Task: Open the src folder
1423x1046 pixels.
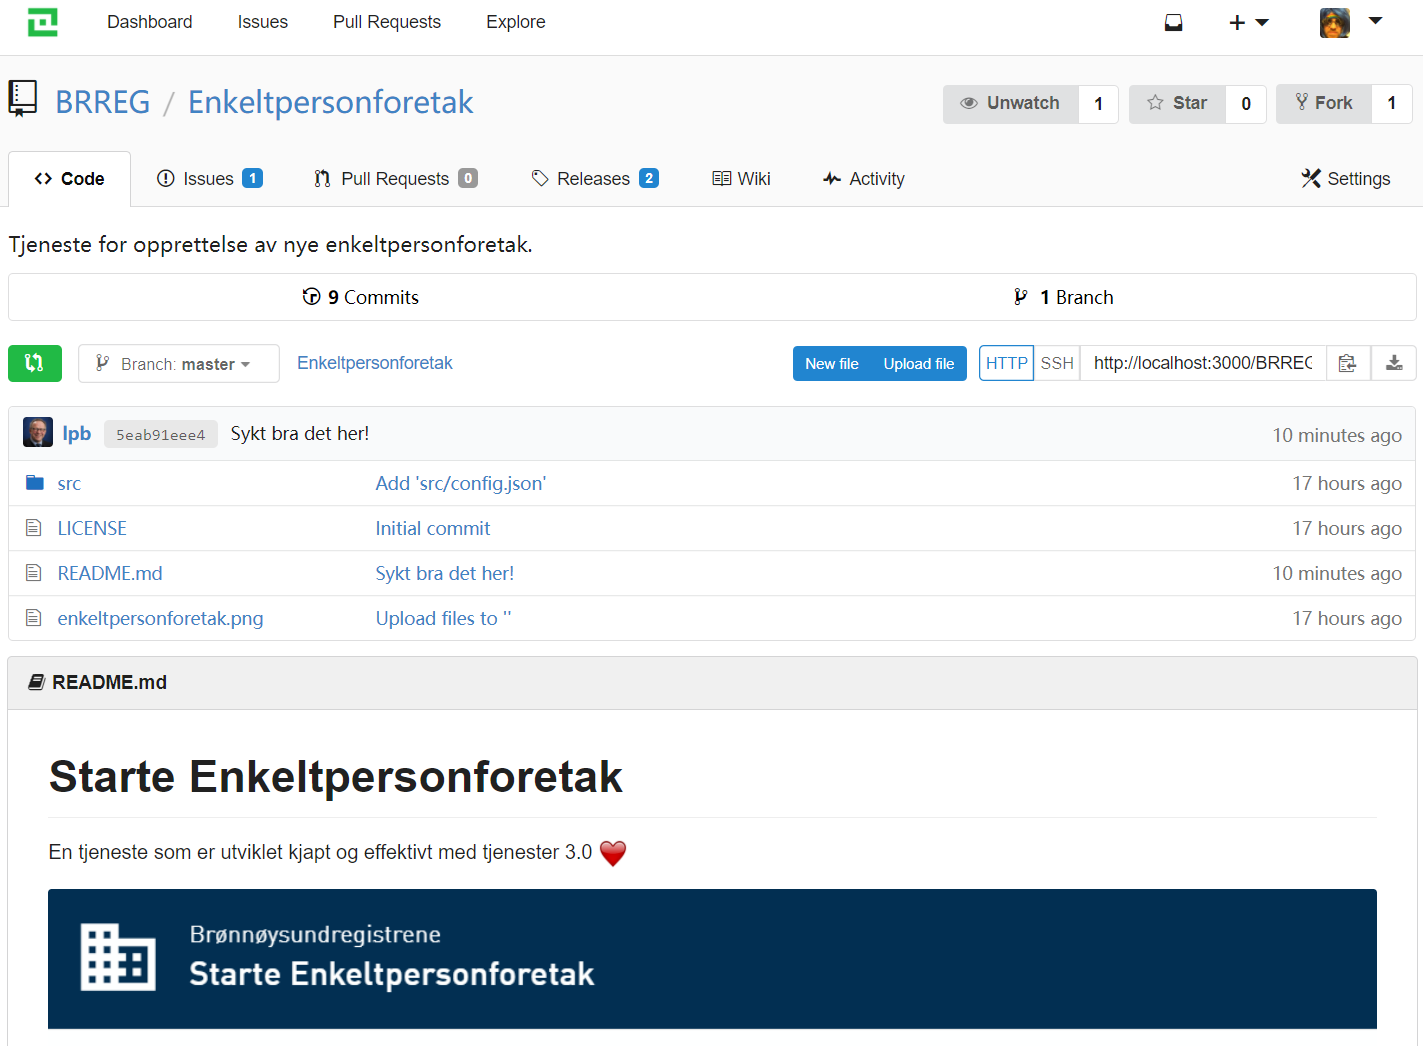Action: point(69,484)
